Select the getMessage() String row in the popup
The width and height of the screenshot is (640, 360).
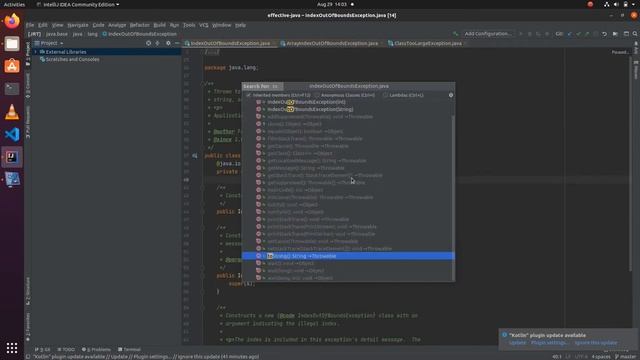348,168
